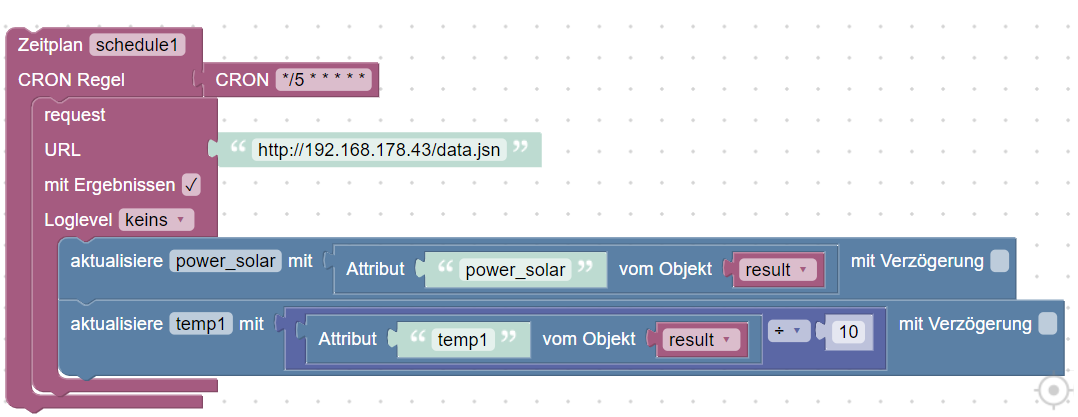Toggle the 'mit Ergebnissen' checkbox

pyautogui.click(x=192, y=185)
